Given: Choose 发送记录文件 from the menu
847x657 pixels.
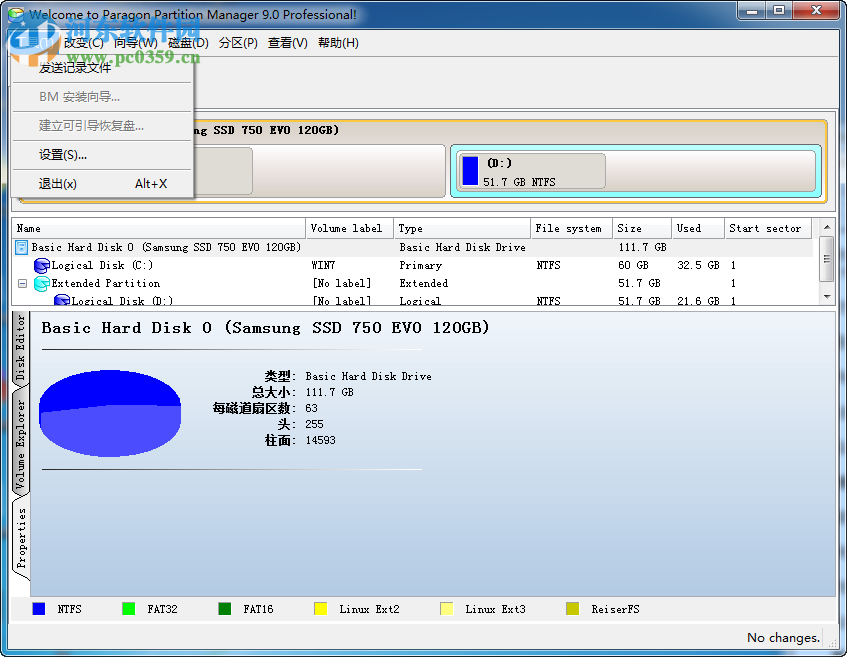Looking at the screenshot, I should [x=102, y=68].
